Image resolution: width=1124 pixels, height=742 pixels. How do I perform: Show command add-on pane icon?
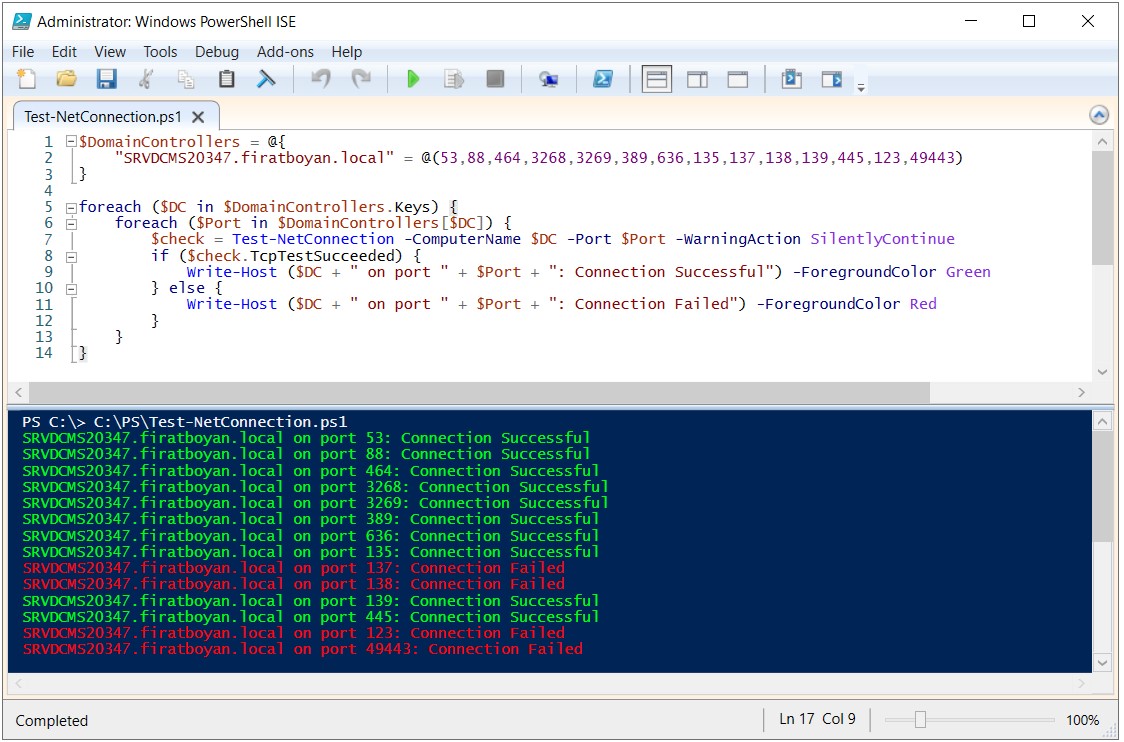[832, 79]
